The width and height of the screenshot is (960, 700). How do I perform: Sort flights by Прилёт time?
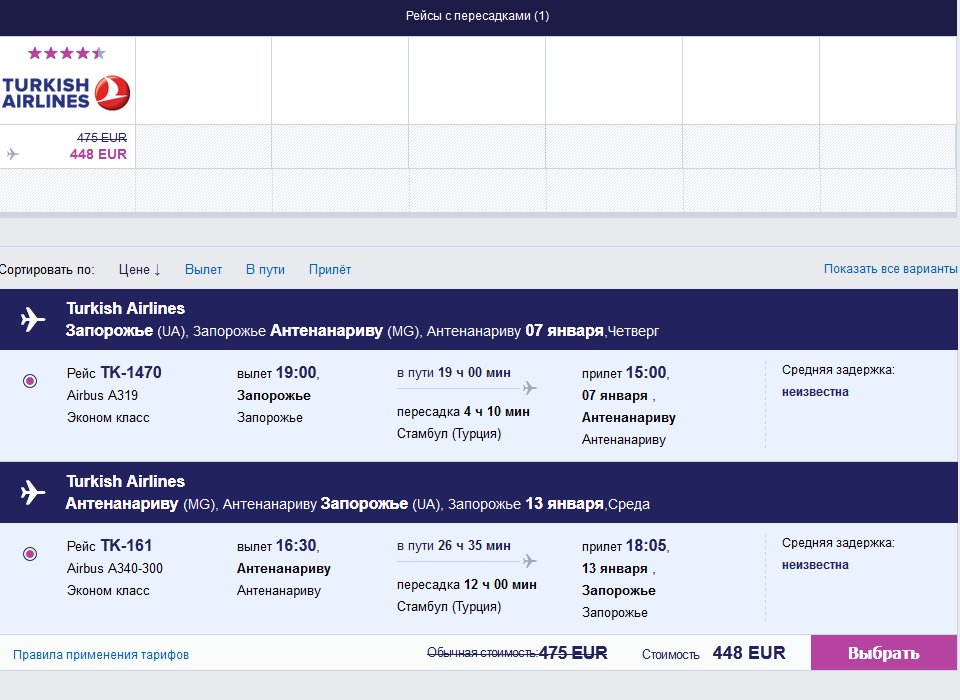(329, 270)
